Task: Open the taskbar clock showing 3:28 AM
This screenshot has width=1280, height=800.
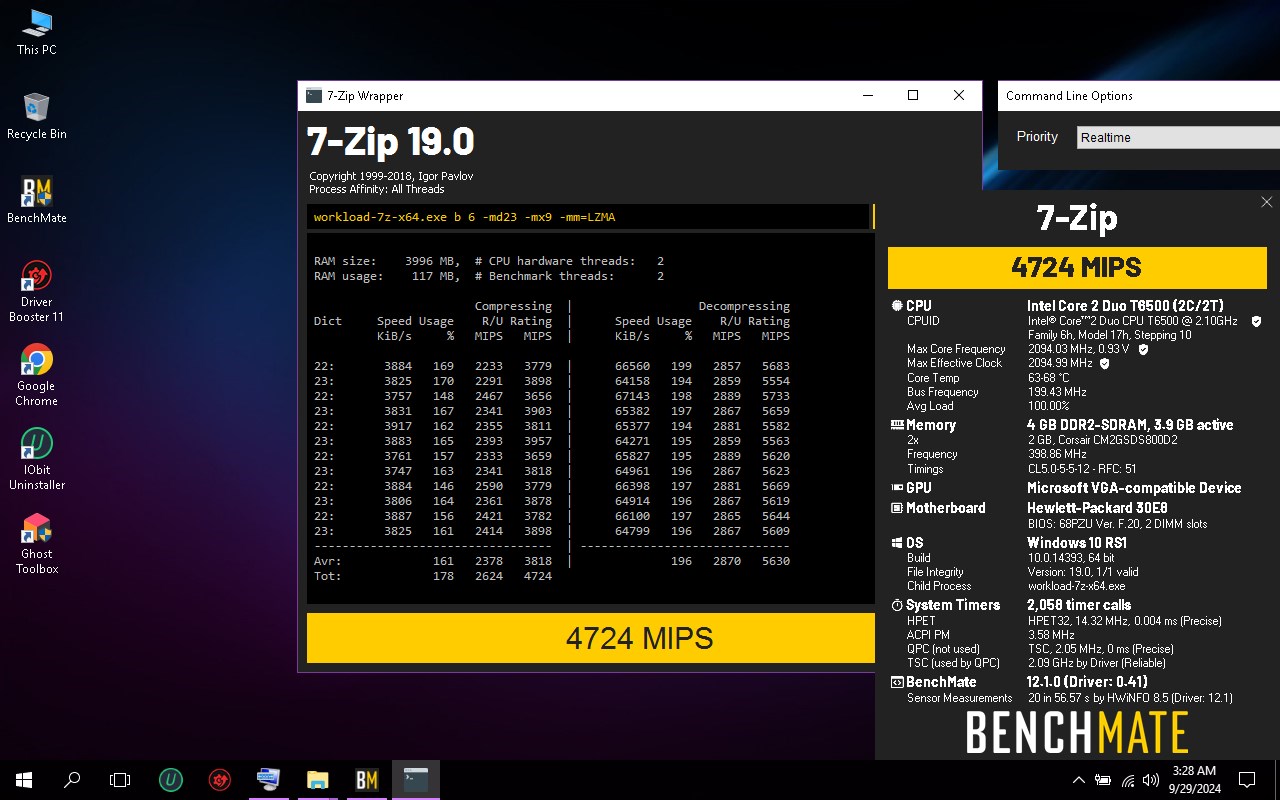Action: point(1193,779)
